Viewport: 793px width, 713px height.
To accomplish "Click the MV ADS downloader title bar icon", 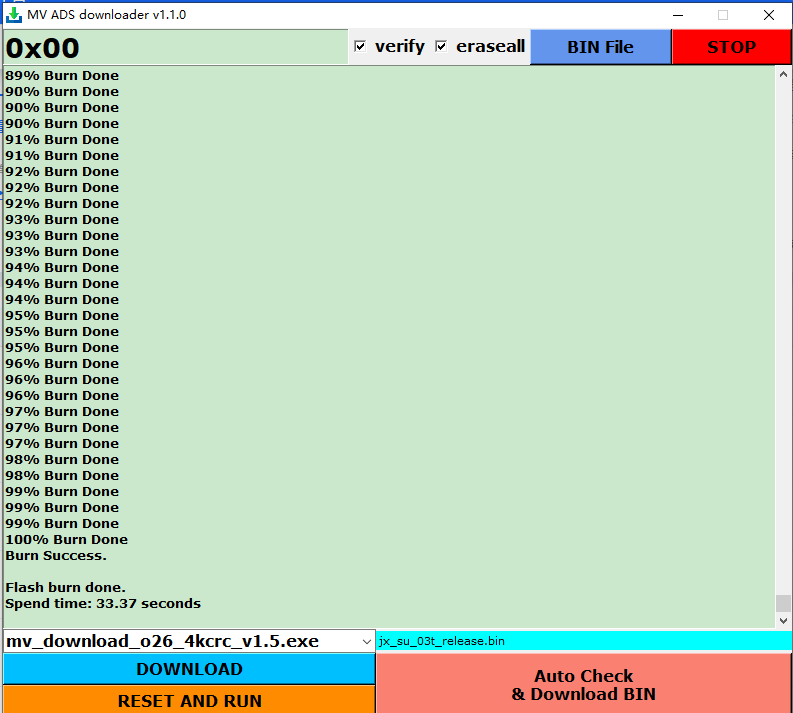I will click(x=14, y=15).
